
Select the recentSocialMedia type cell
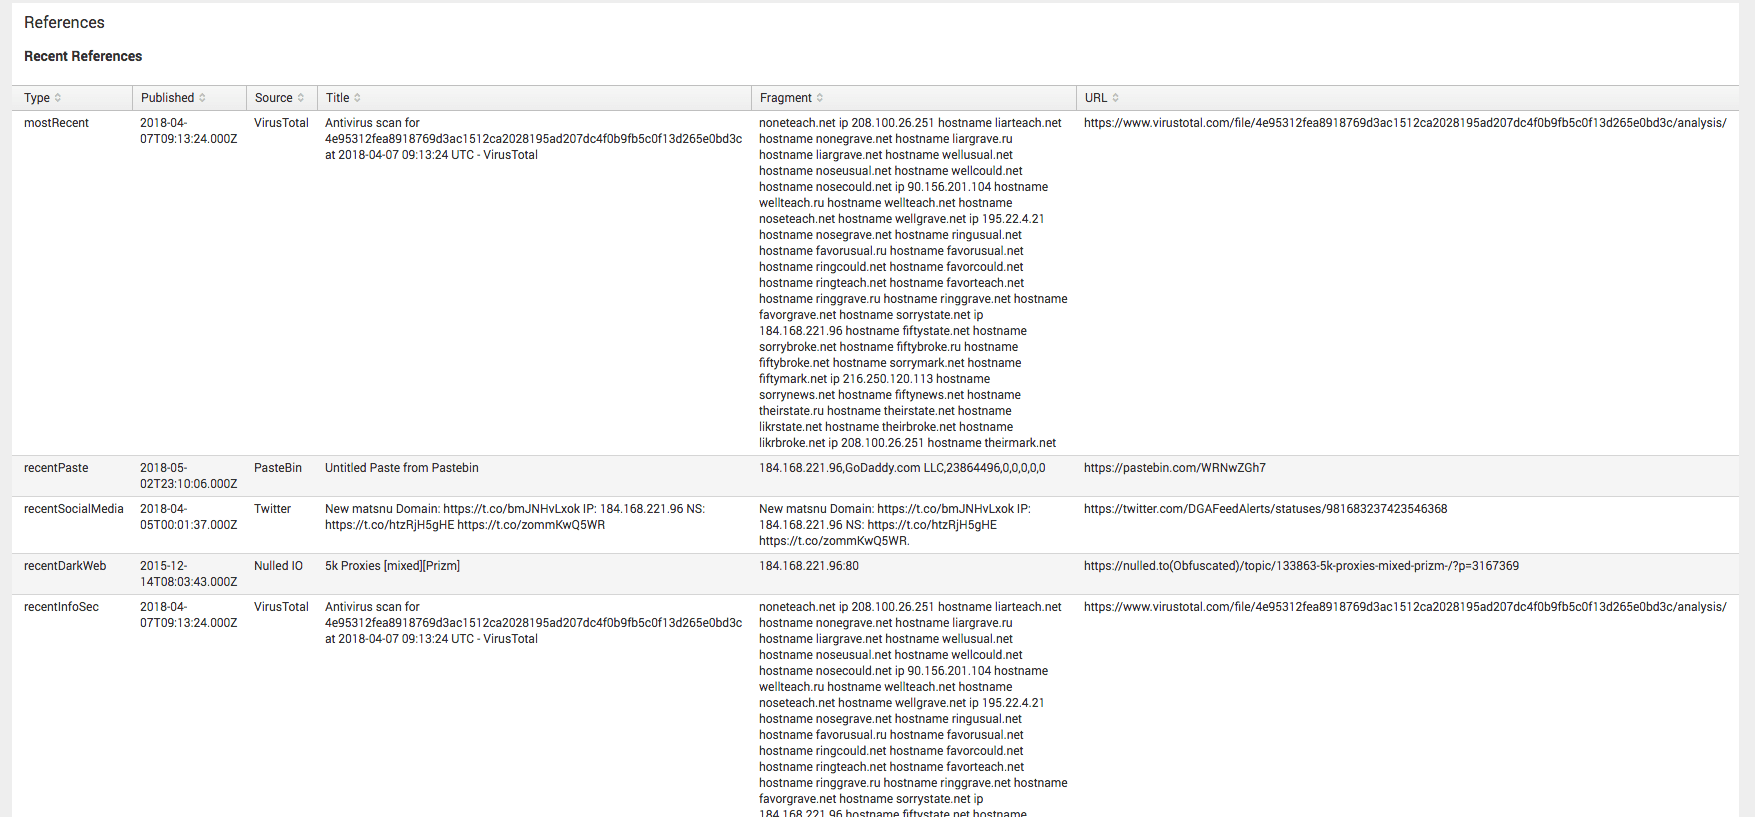coord(74,509)
